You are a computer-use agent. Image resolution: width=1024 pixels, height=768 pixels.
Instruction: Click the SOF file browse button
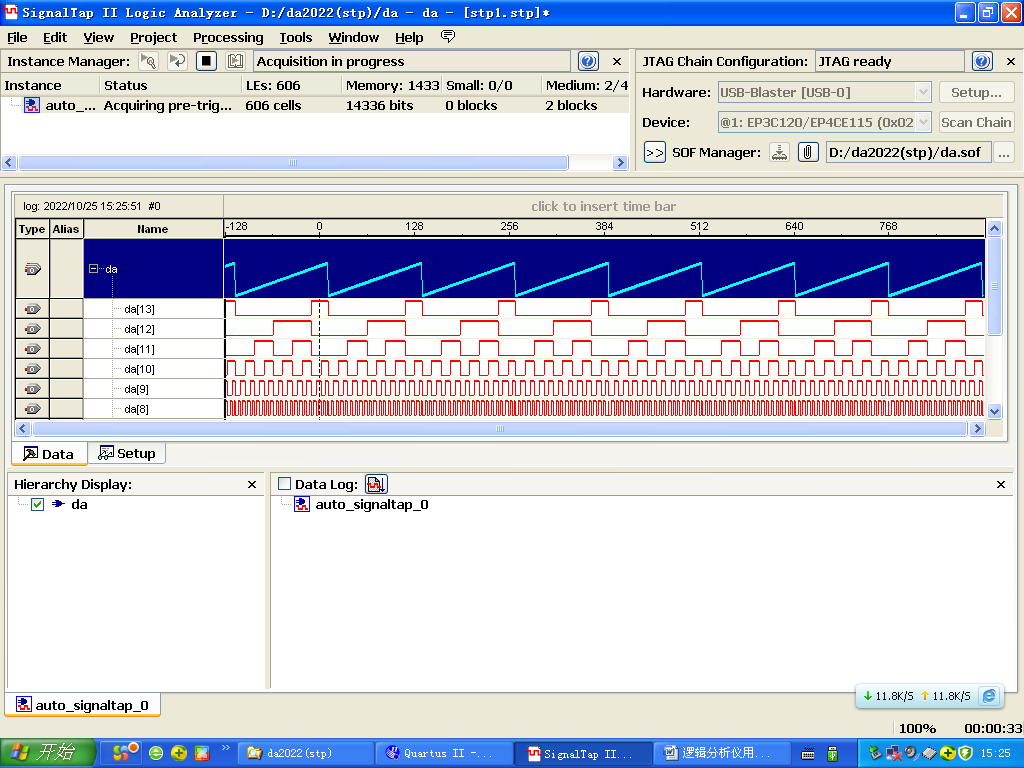(1004, 152)
